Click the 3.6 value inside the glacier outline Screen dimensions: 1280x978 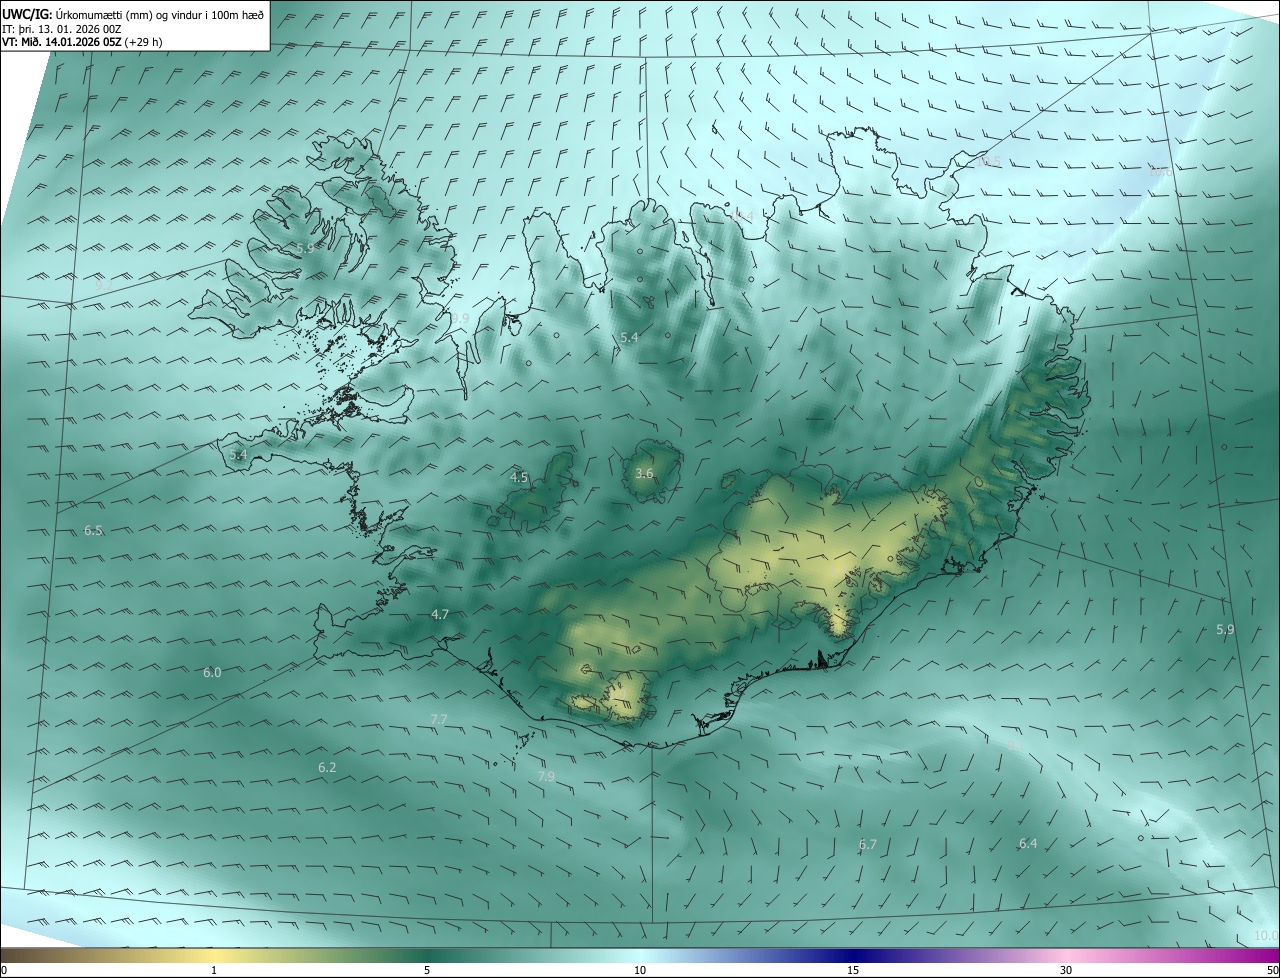coord(644,473)
